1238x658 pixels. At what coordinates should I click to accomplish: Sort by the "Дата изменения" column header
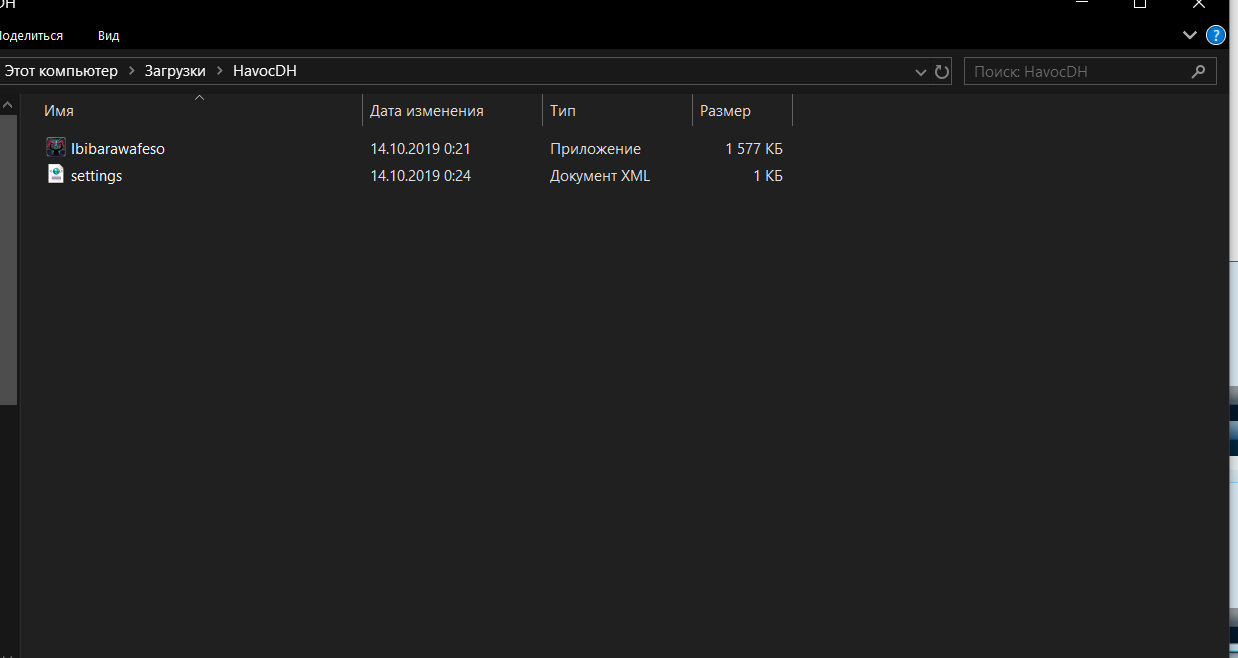(x=426, y=111)
